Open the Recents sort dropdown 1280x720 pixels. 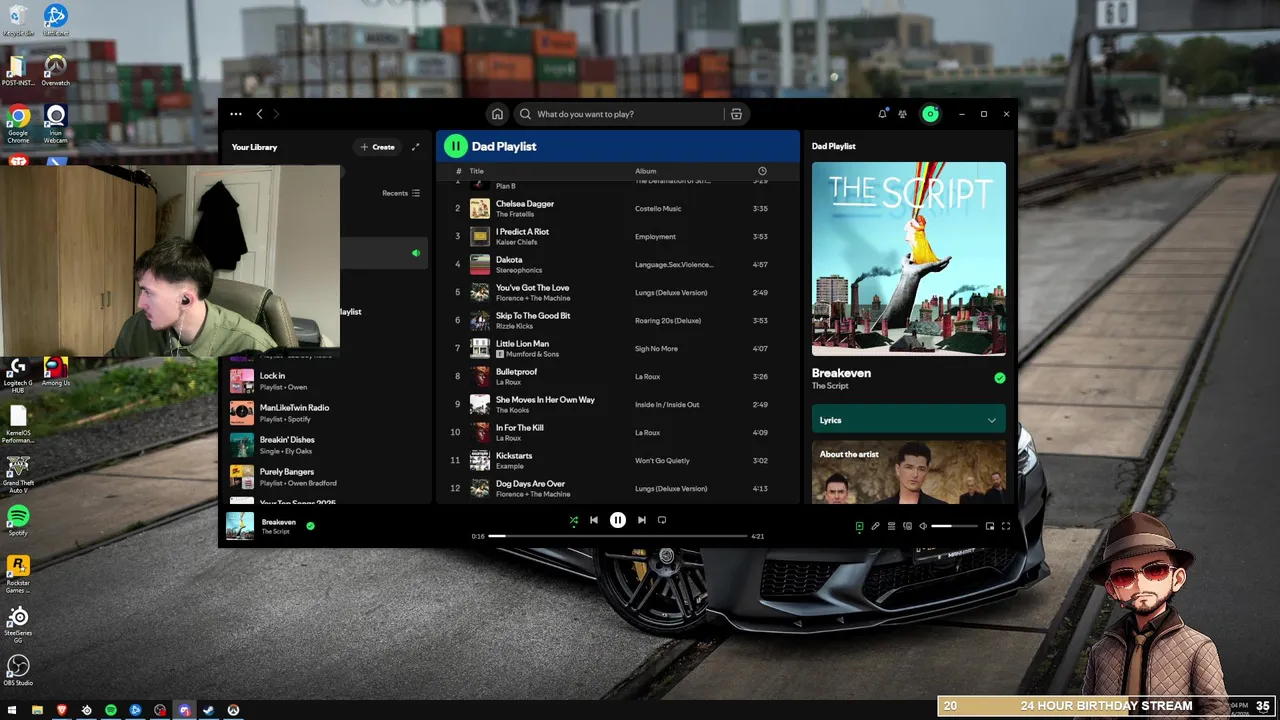point(401,193)
